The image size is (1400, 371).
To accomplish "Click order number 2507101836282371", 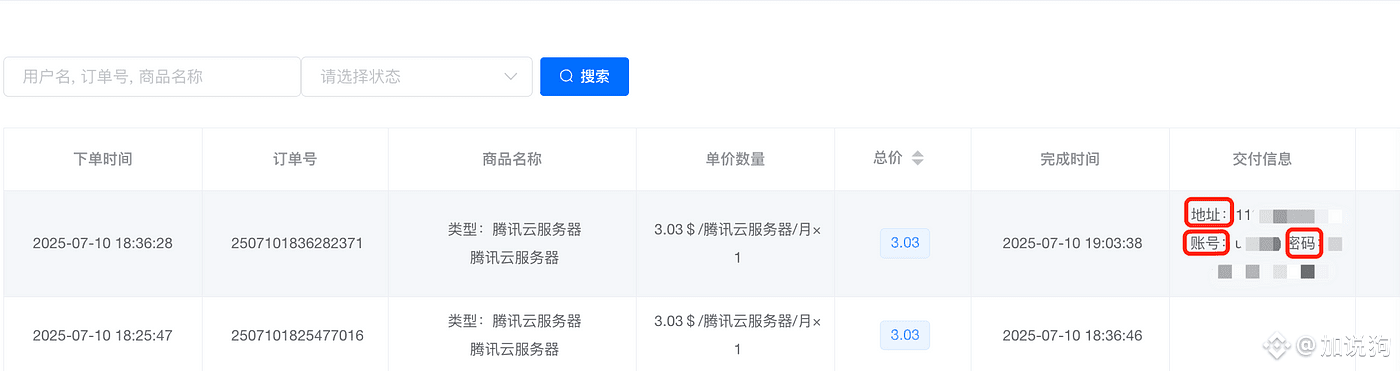I will coord(297,243).
